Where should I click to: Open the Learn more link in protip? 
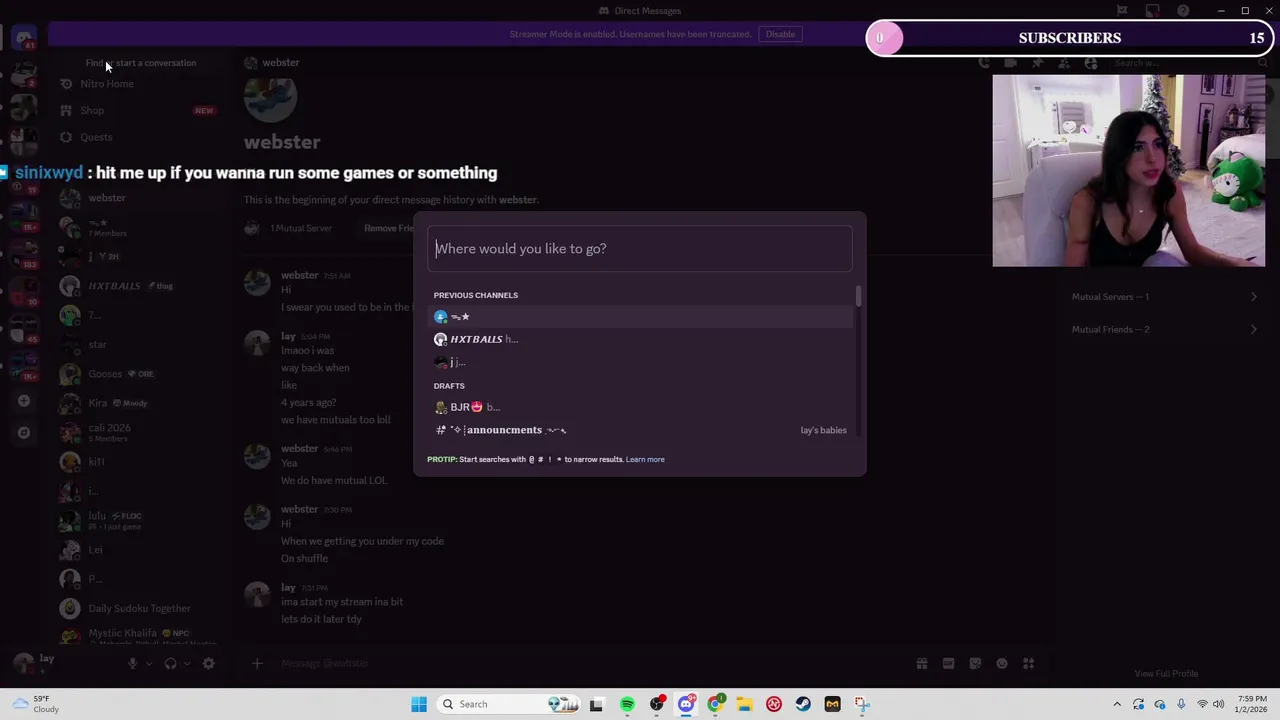click(645, 459)
